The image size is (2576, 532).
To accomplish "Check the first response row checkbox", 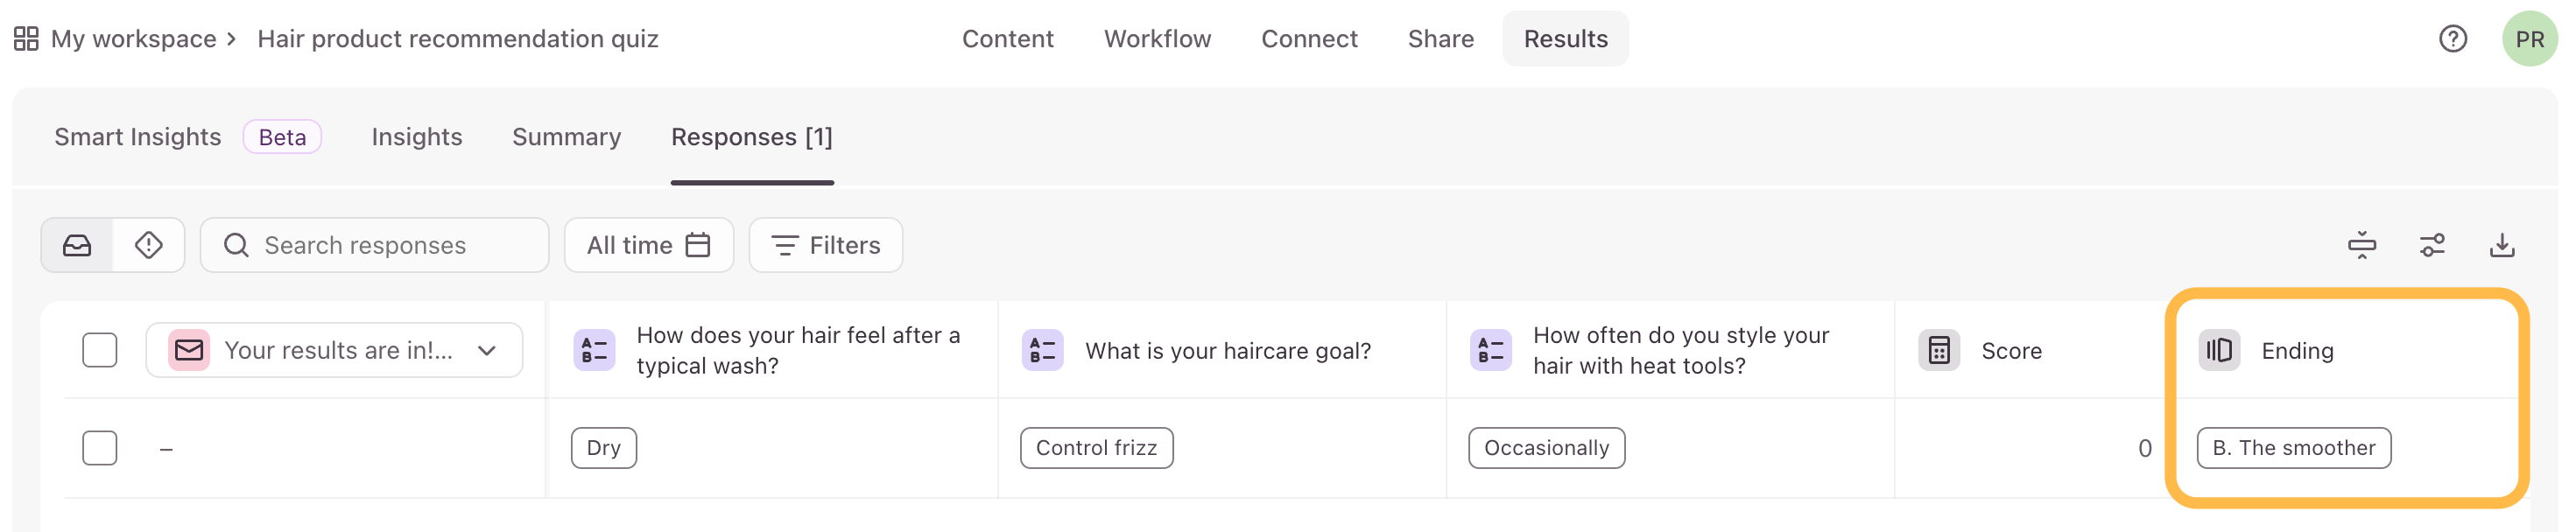I will (100, 448).
